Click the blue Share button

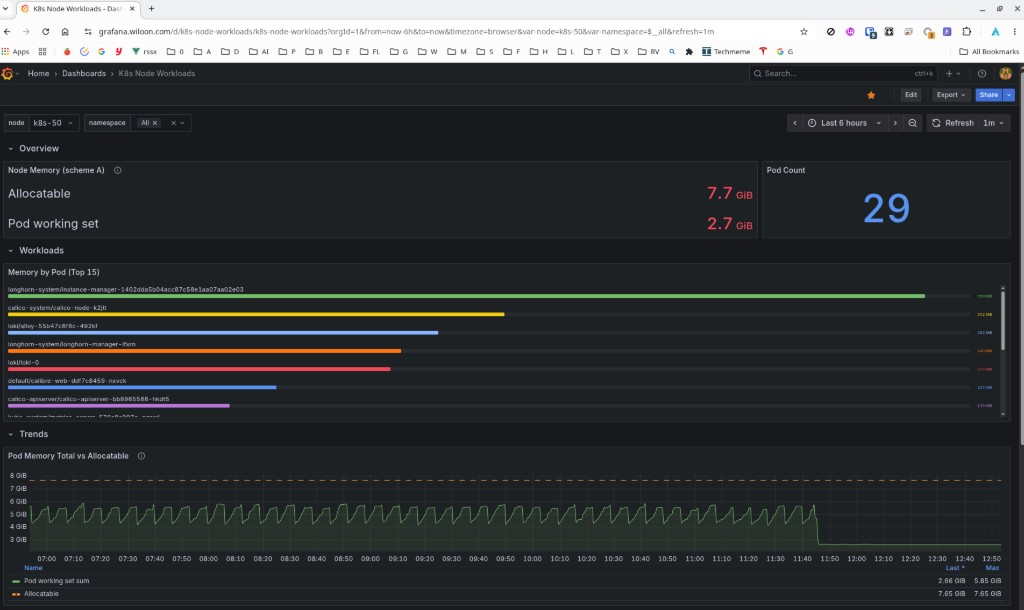(x=989, y=95)
